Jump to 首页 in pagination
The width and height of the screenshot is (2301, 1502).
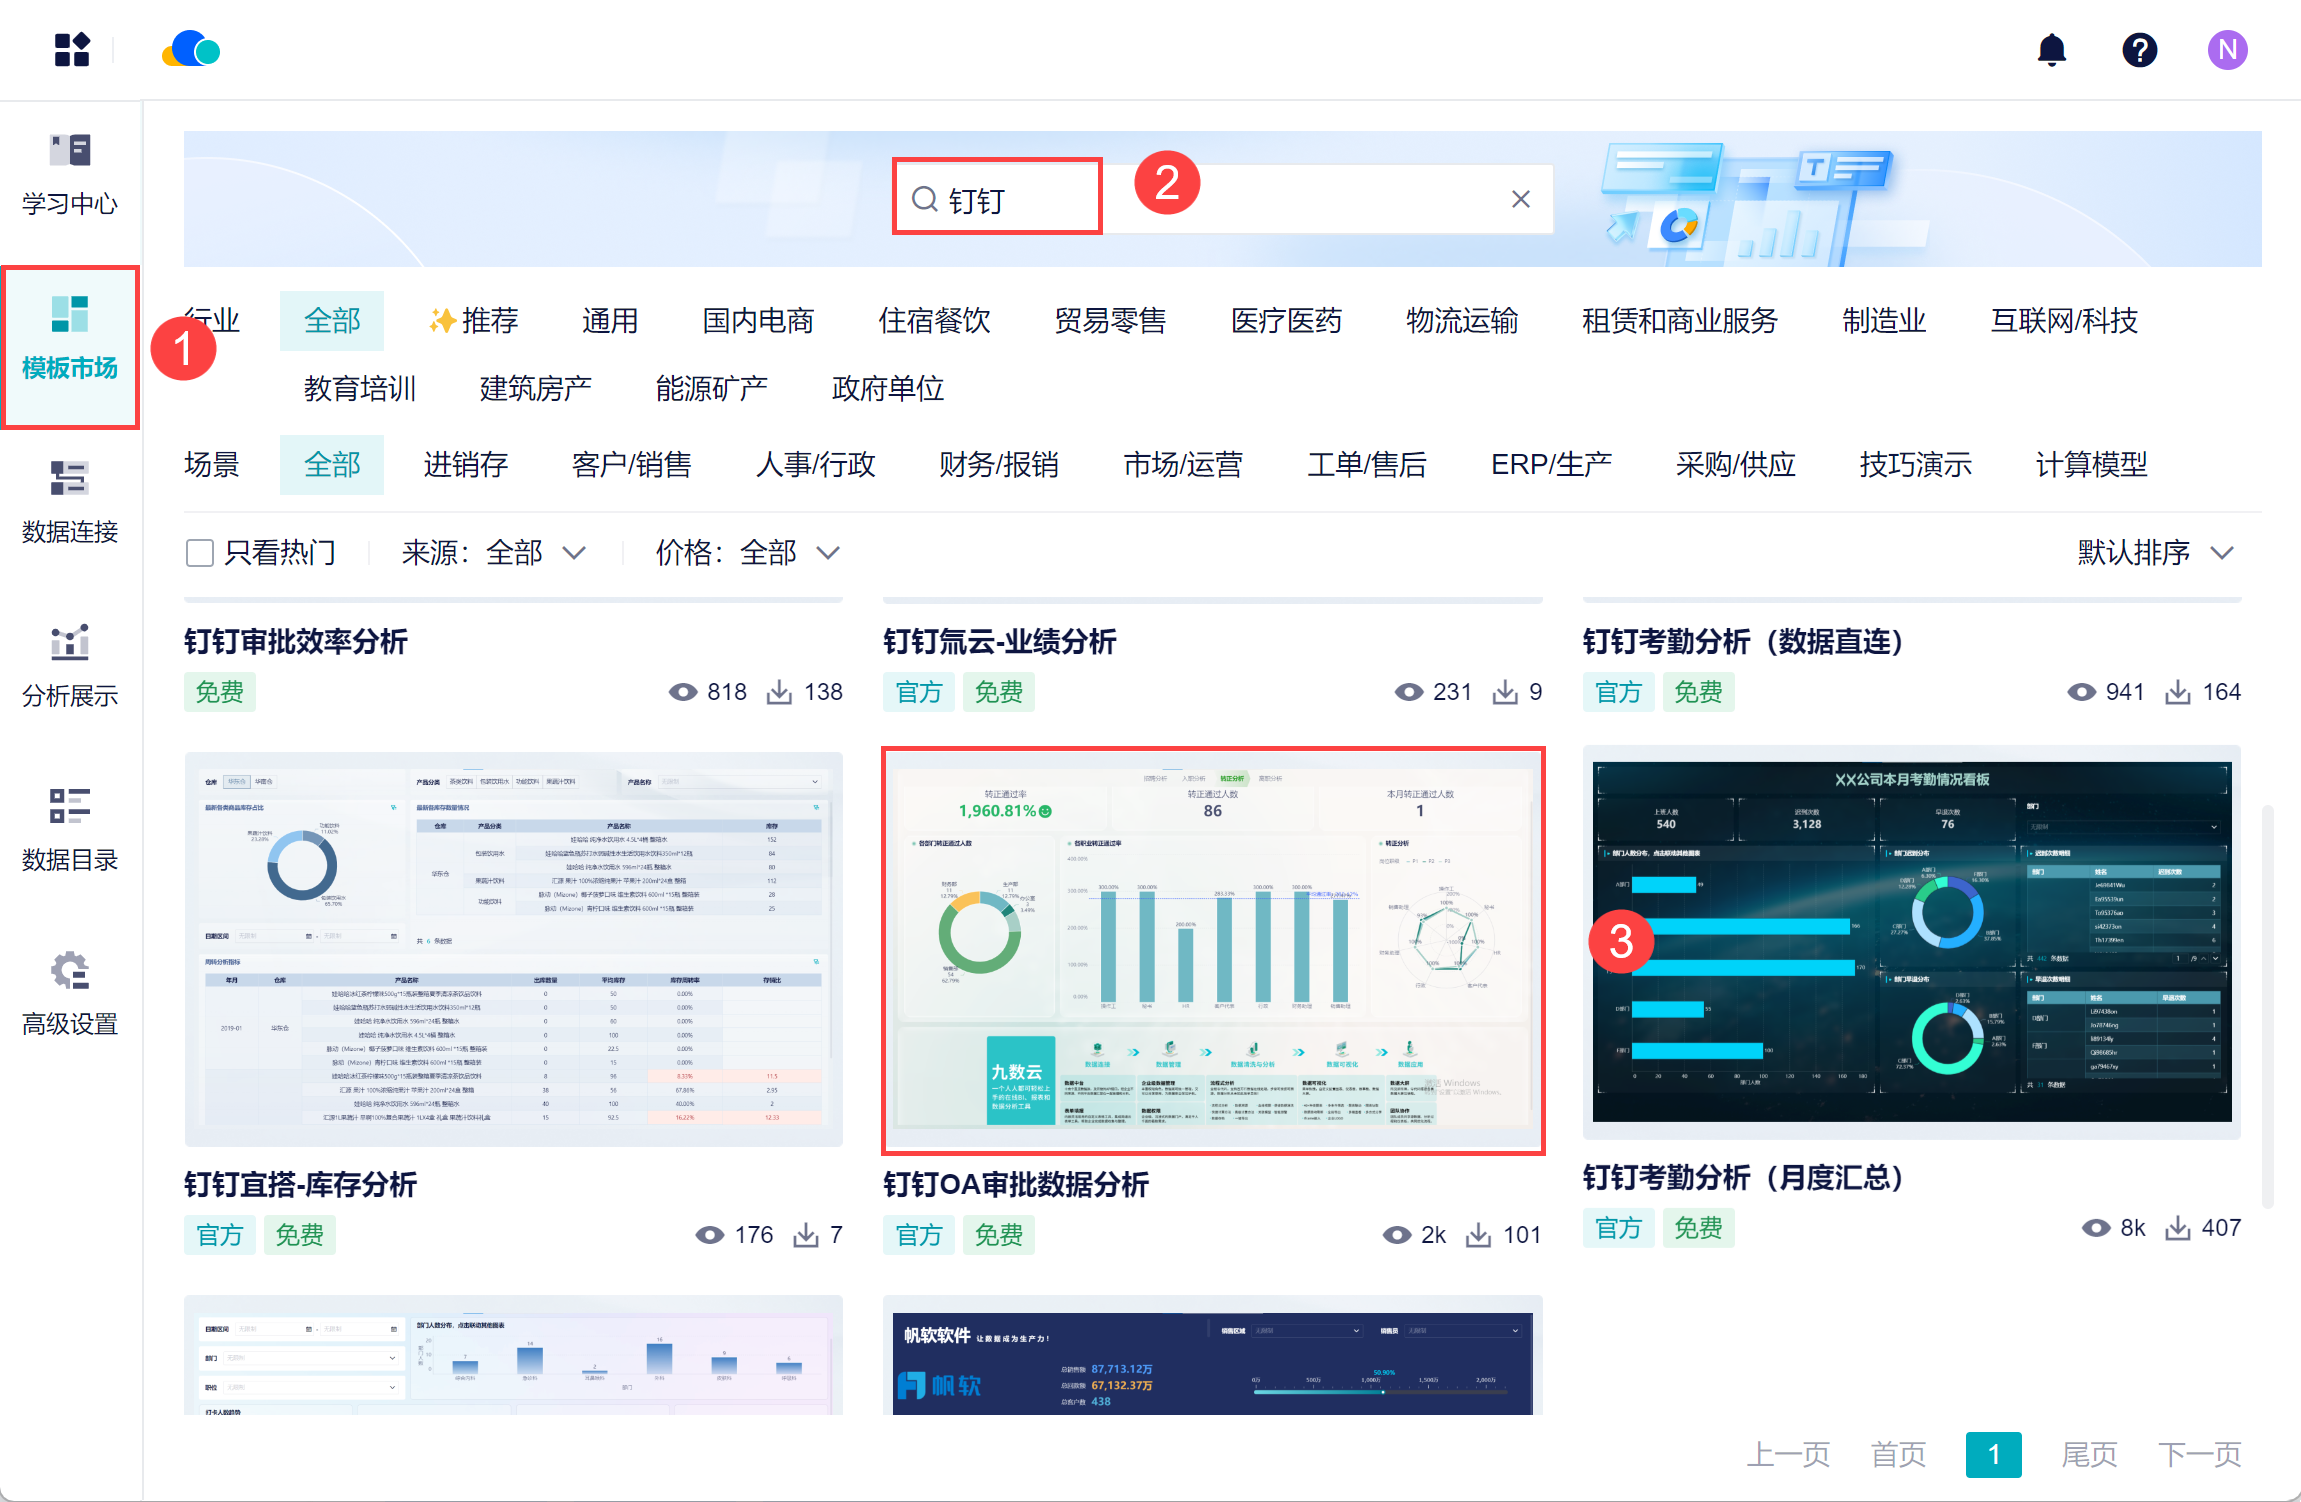click(x=1898, y=1454)
